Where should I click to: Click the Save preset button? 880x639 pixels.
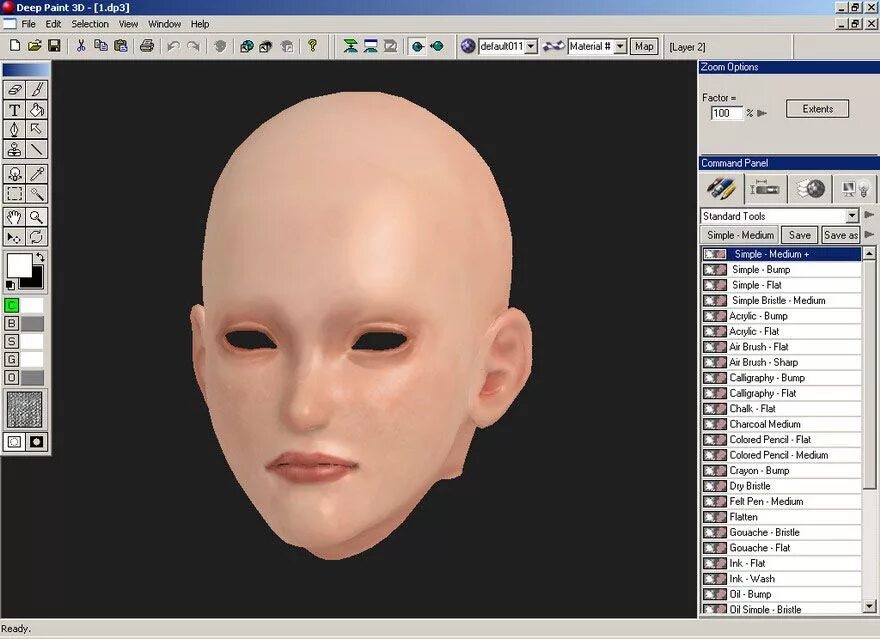(x=799, y=235)
